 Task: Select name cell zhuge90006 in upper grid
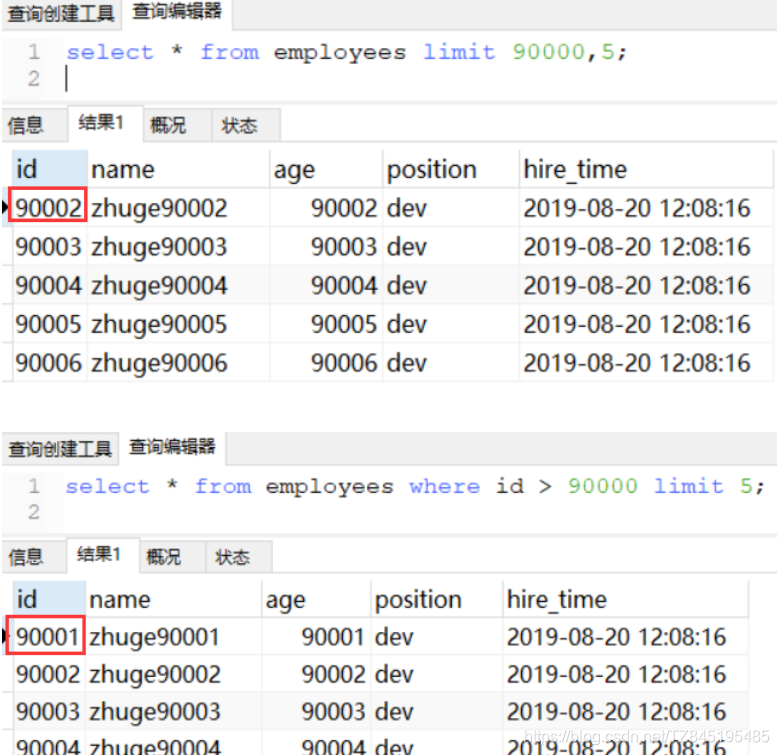pyautogui.click(x=179, y=363)
